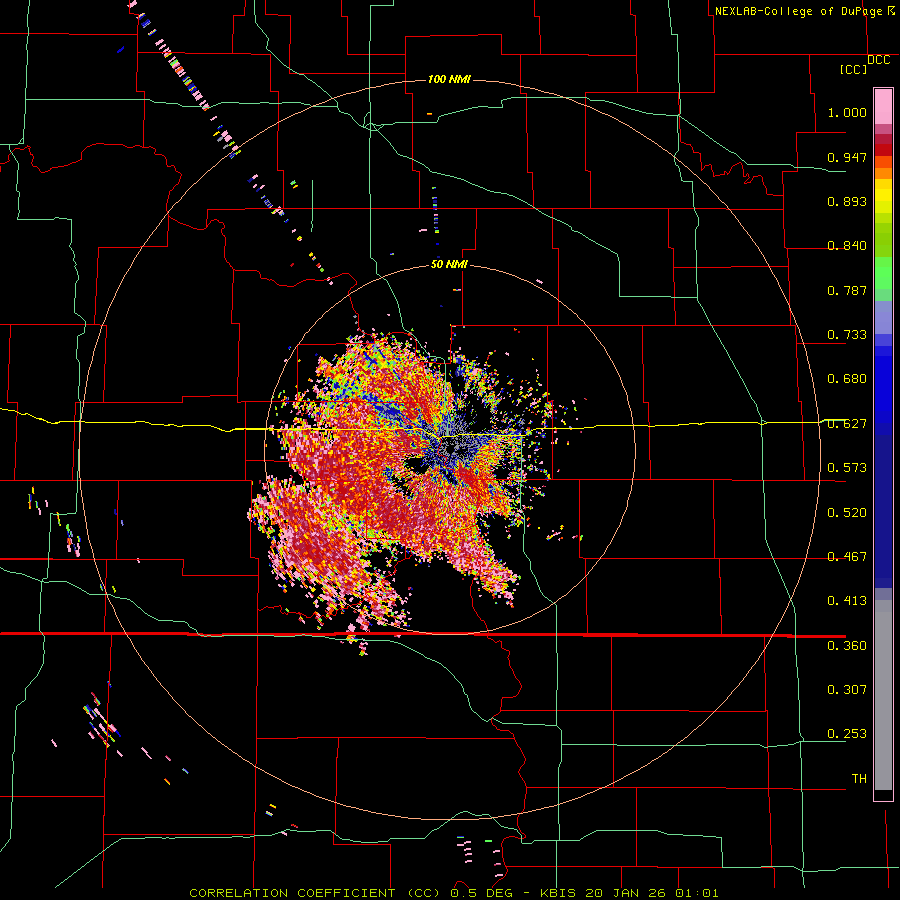Select the 0.573 scale value
The image size is (900, 900).
click(x=847, y=468)
